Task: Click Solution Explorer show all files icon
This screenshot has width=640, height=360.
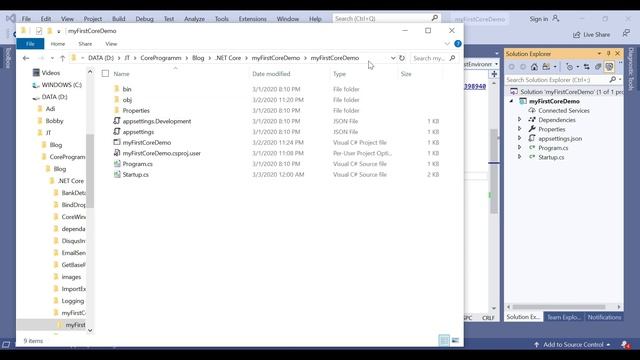Action: pyautogui.click(x=598, y=67)
